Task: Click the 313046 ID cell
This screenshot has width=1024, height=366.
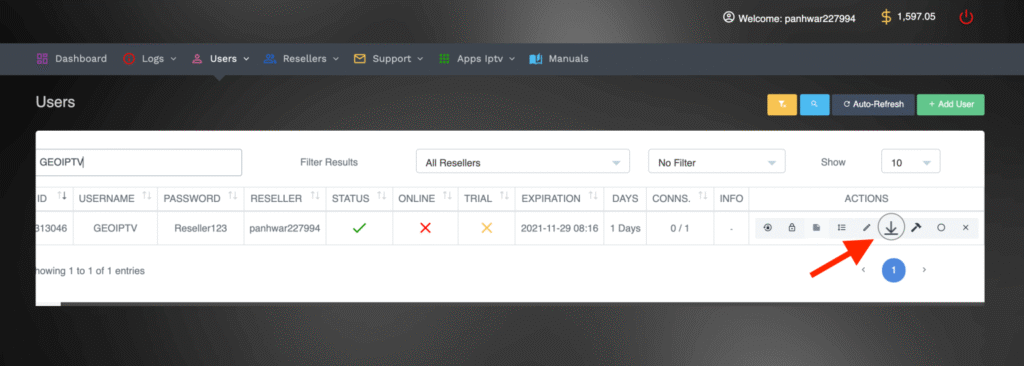Action: [54, 229]
